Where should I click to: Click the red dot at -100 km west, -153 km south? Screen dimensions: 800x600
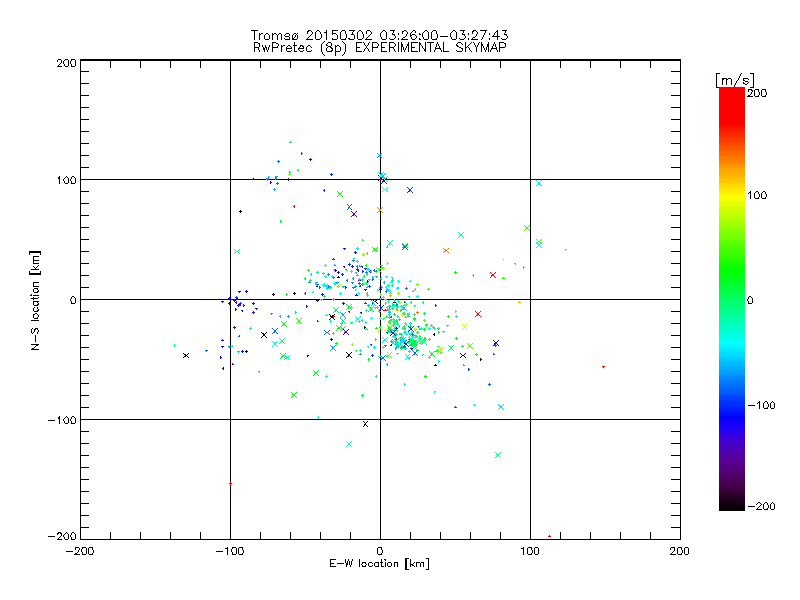[231, 483]
